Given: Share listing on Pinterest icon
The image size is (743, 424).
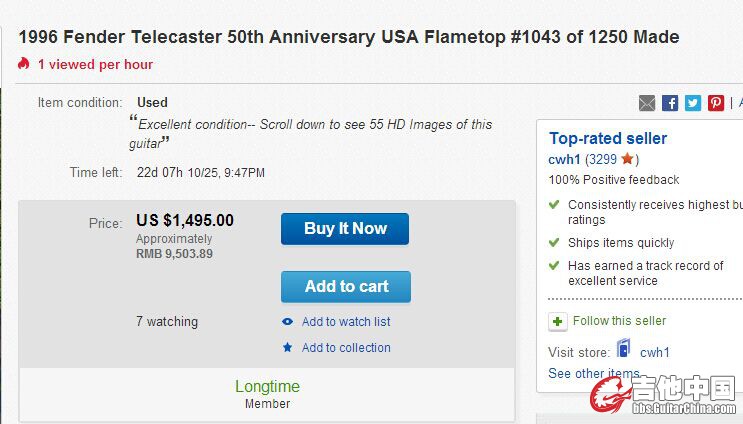Looking at the screenshot, I should point(716,103).
